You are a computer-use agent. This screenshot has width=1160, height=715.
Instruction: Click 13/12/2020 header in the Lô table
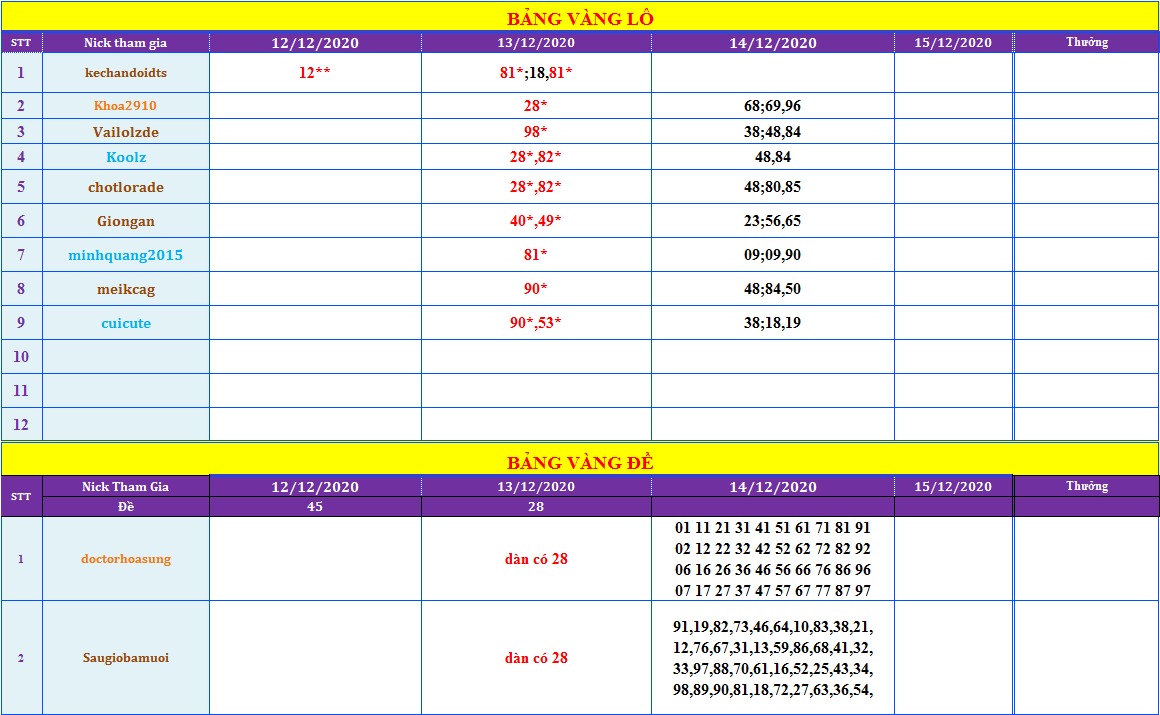pyautogui.click(x=536, y=43)
